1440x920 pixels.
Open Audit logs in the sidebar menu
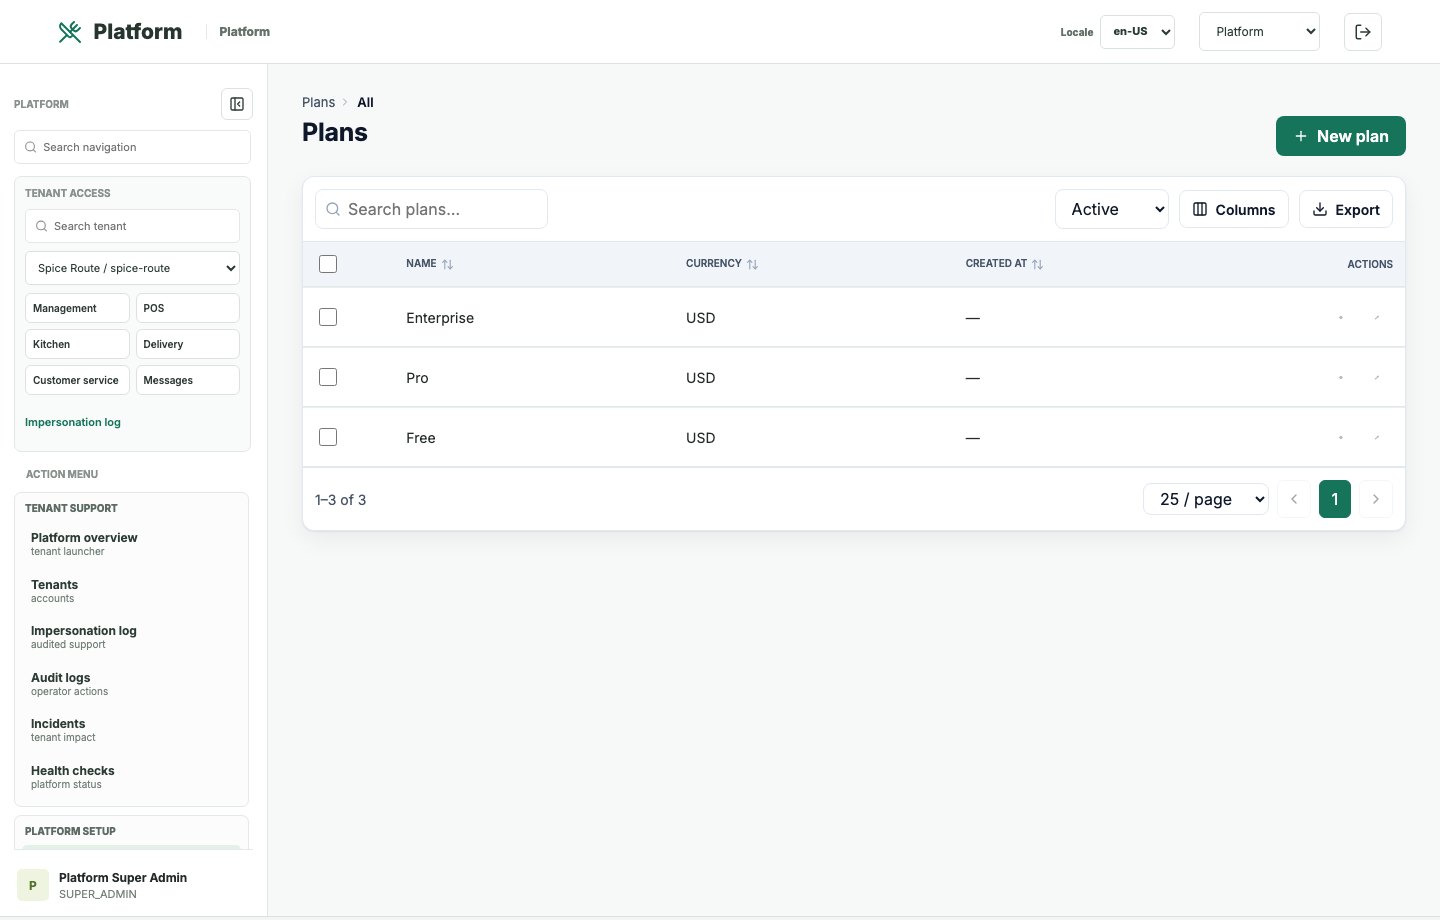point(131,684)
